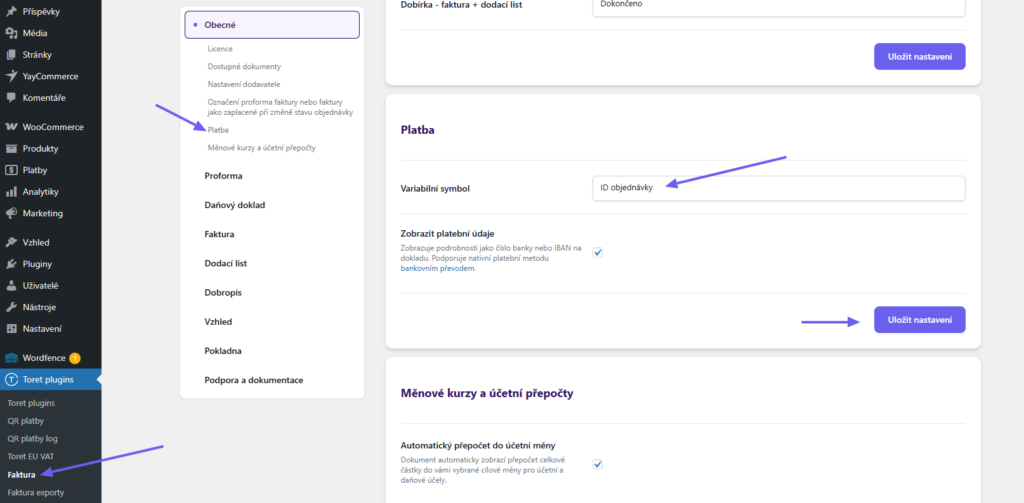Jump to Měnové kurzy a účetní přepočty
The height and width of the screenshot is (503, 1024).
(x=261, y=148)
